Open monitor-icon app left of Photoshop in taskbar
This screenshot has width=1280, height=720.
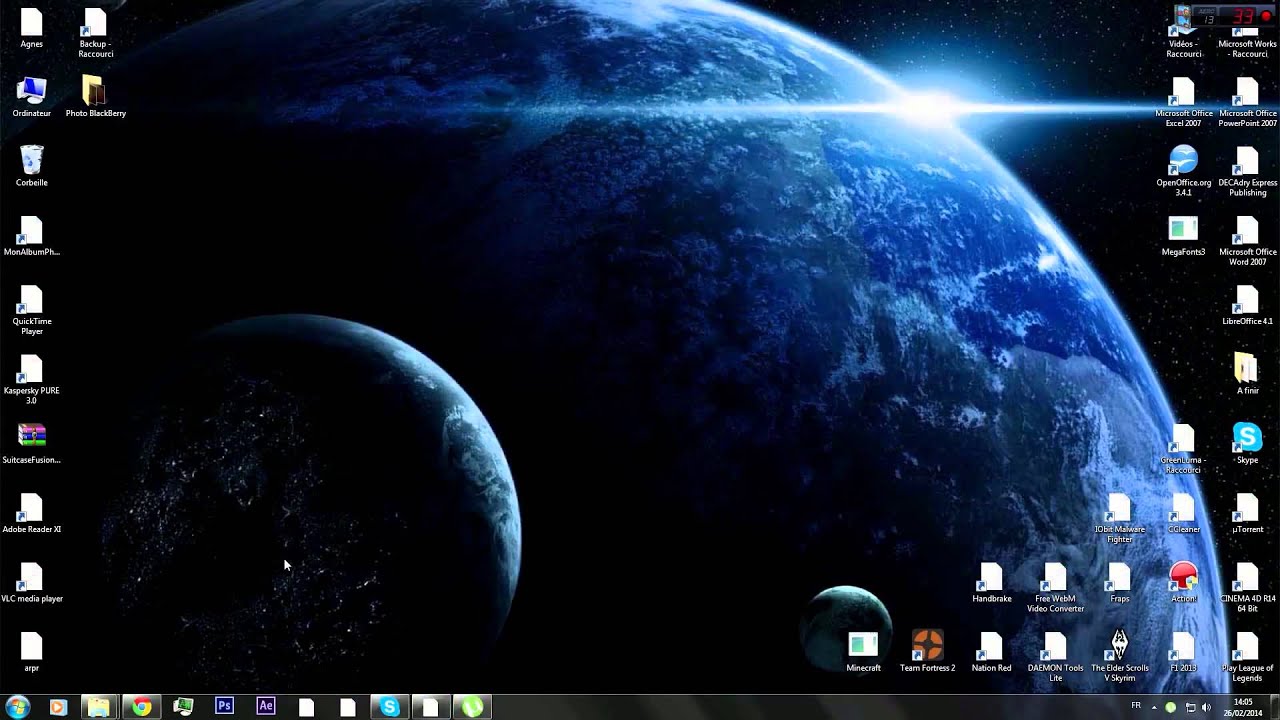click(x=183, y=706)
